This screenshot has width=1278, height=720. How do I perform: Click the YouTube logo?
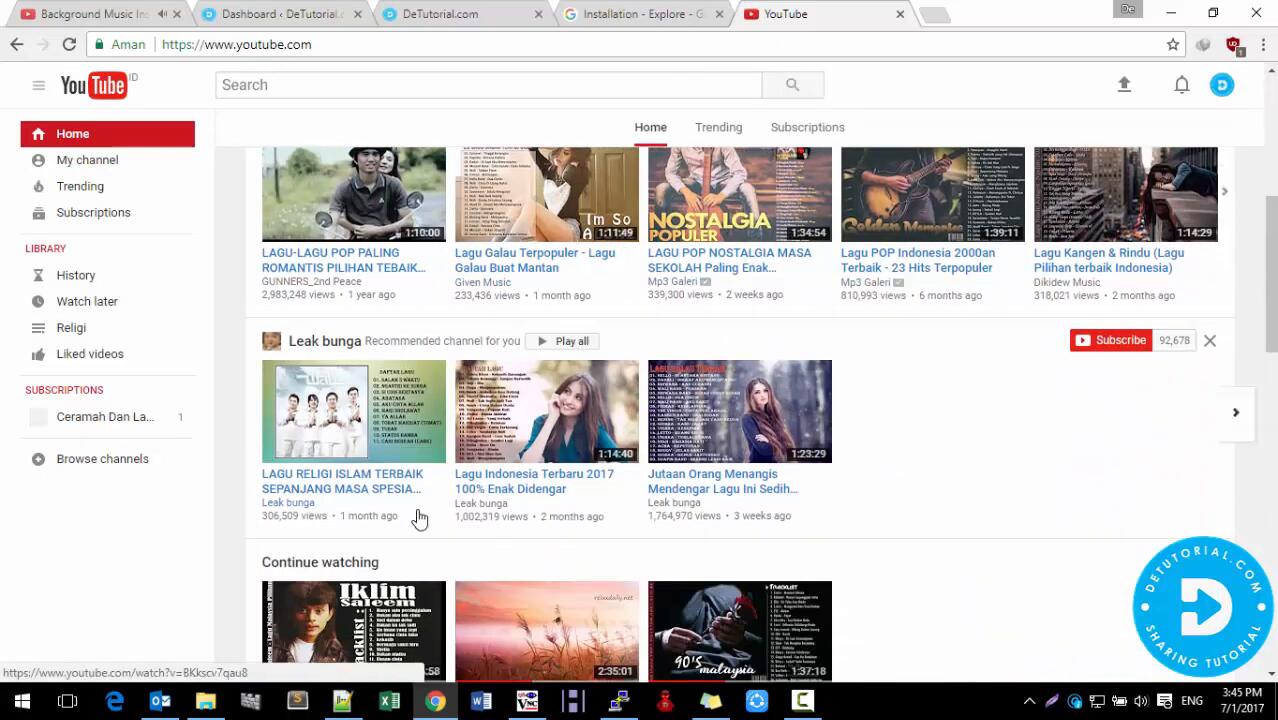click(x=94, y=86)
